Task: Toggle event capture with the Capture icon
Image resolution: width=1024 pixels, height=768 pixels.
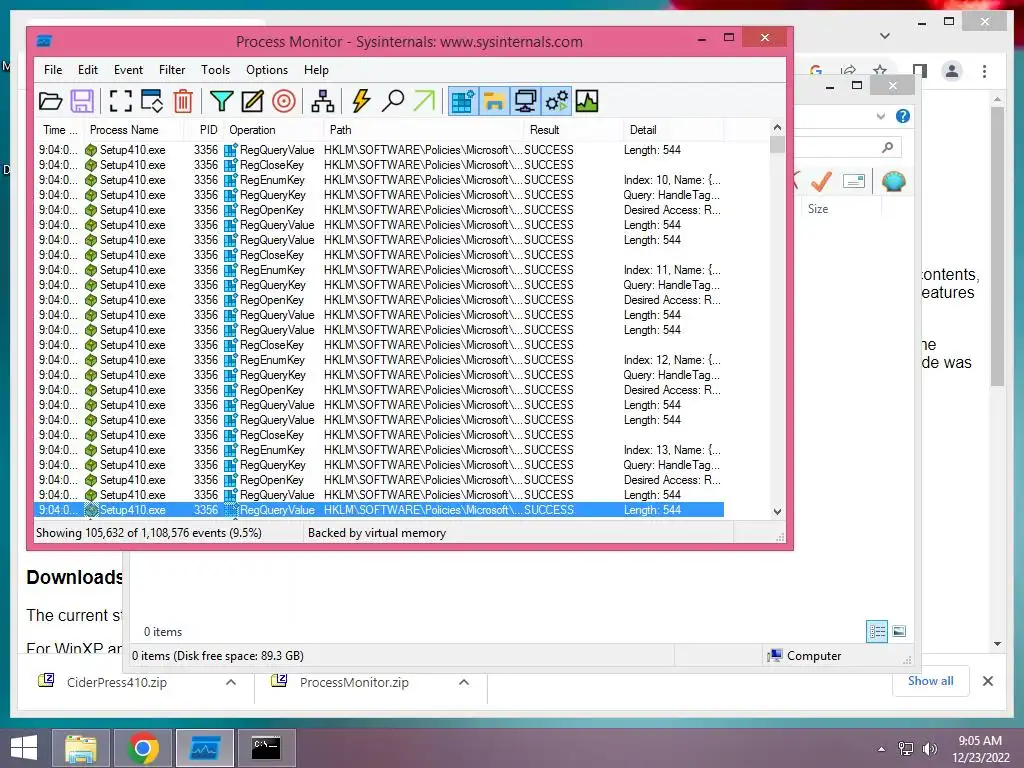Action: coord(120,101)
